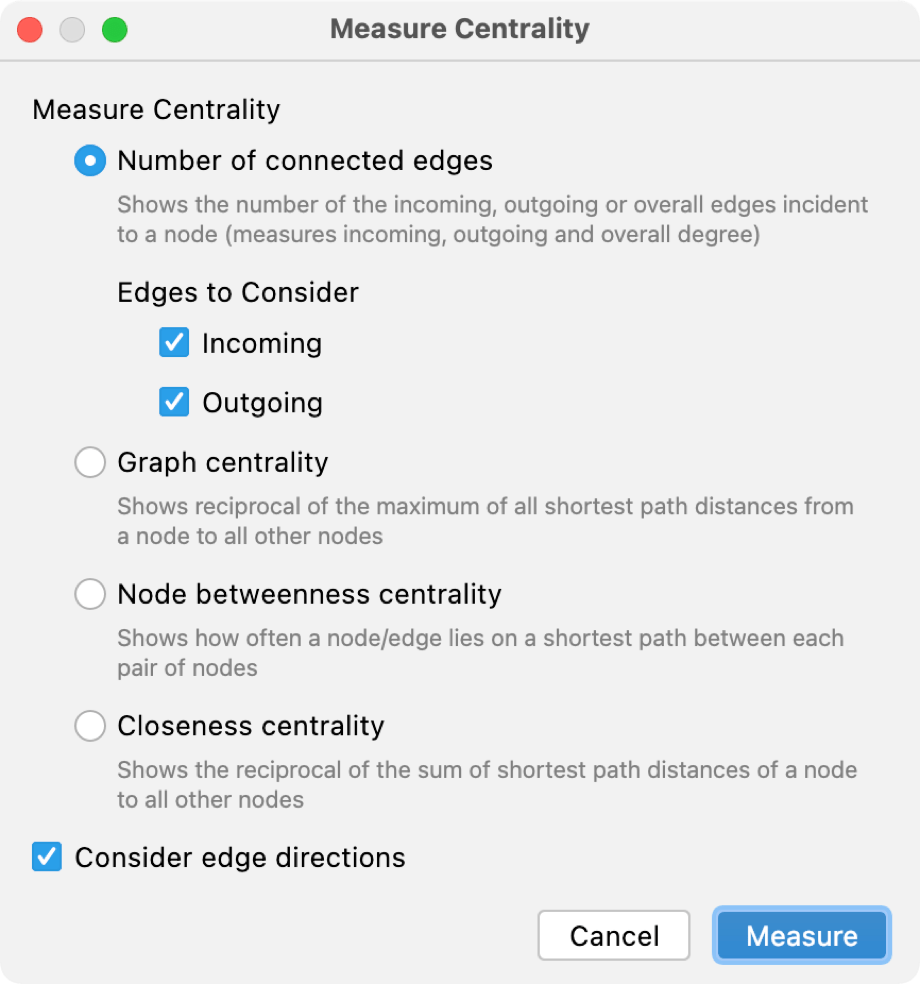The width and height of the screenshot is (920, 984).
Task: Toggle Outgoing by clicking its label text
Action: 263,402
